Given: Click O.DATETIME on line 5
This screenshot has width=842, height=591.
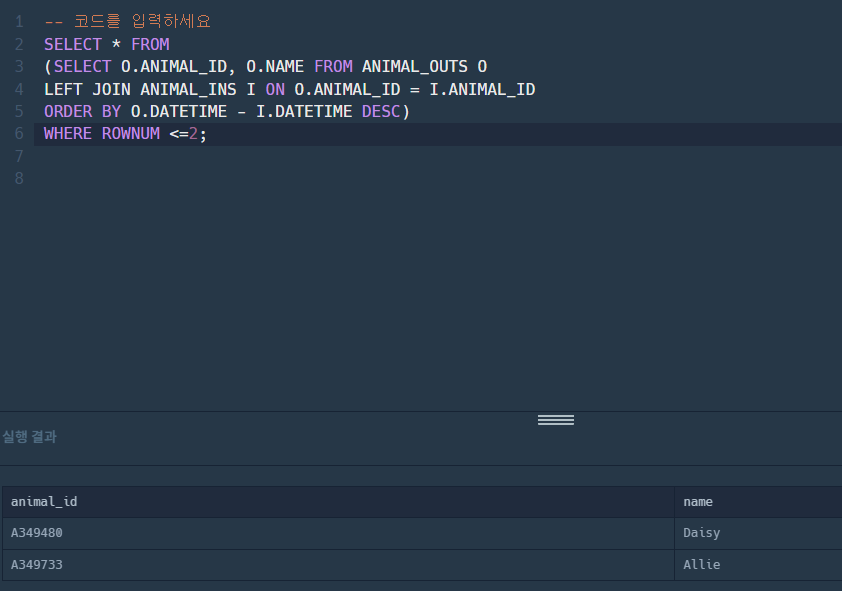Looking at the screenshot, I should click(179, 111).
